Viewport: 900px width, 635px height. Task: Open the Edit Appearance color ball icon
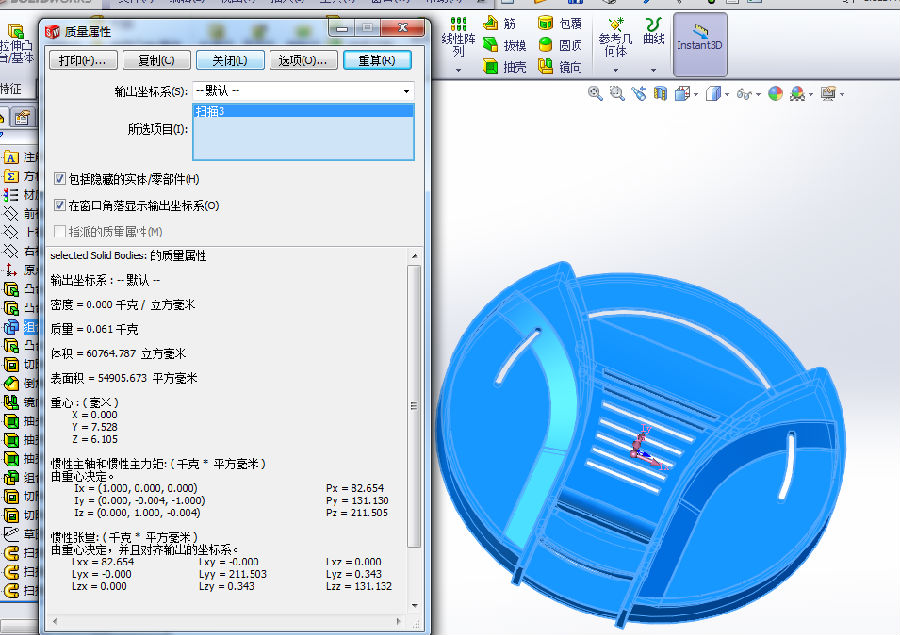point(775,94)
